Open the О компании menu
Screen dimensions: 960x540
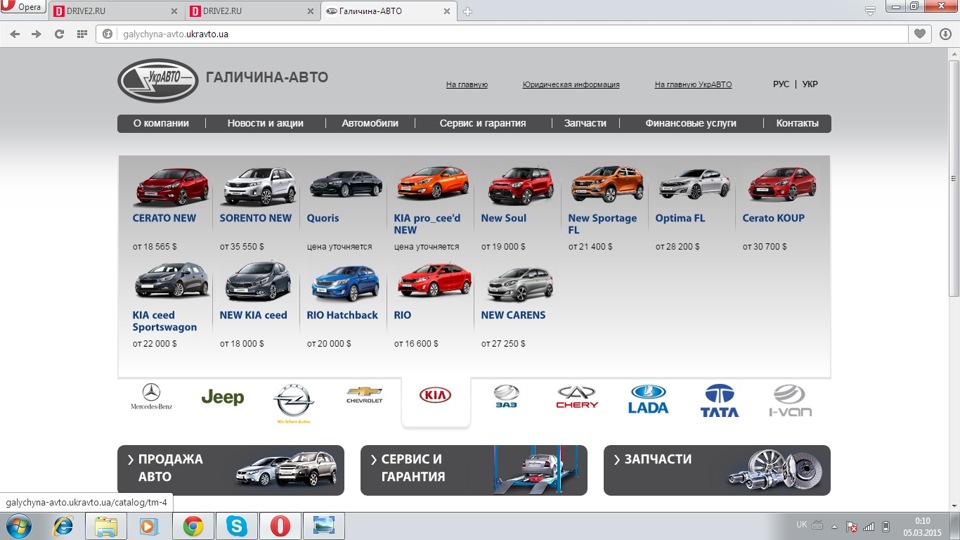point(161,123)
